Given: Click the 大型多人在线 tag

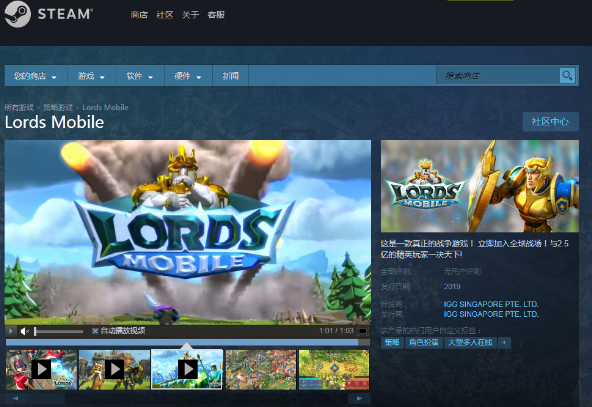Looking at the screenshot, I should coord(470,343).
